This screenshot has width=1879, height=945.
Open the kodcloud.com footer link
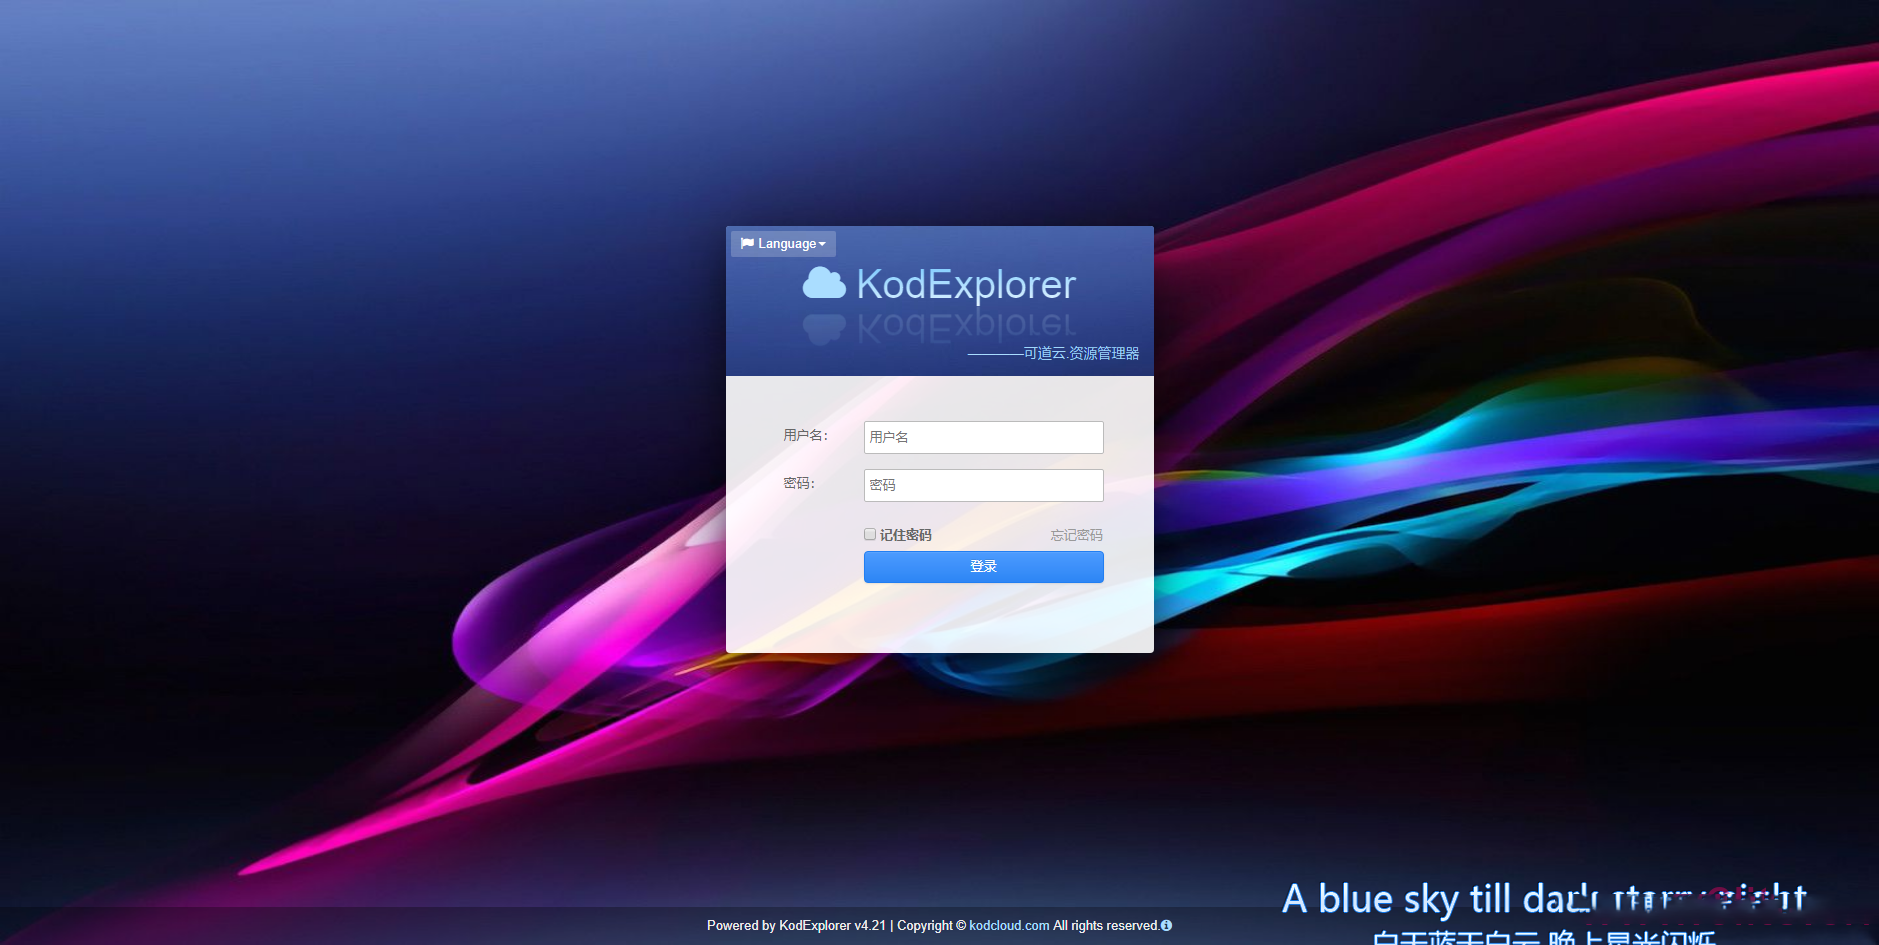[1009, 925]
